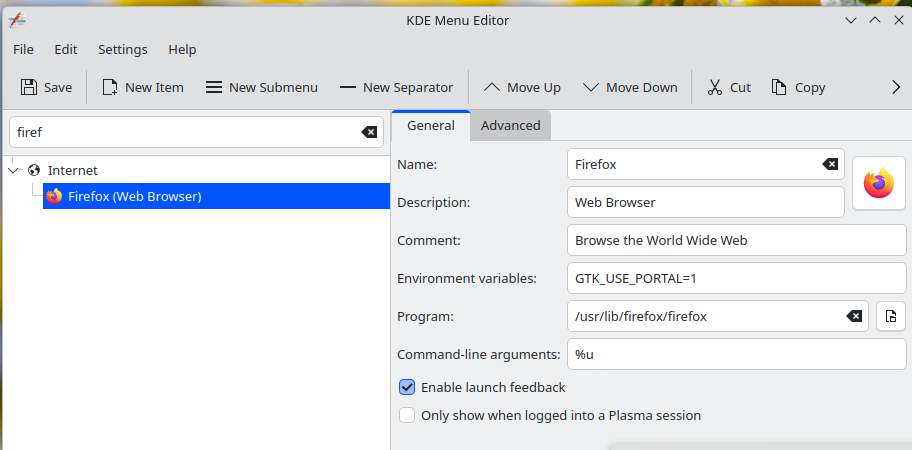The height and width of the screenshot is (450, 912).
Task: Close the KDE Menu Editor window
Action: tap(899, 20)
